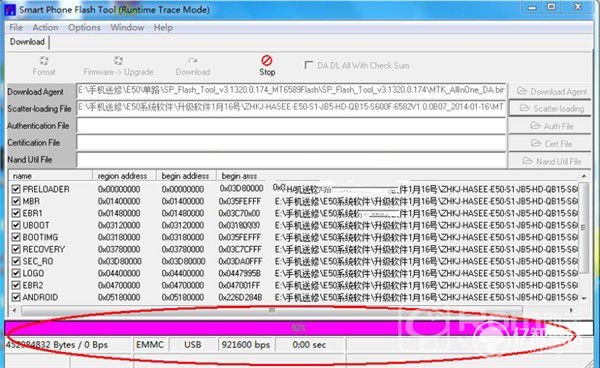
Task: Uncheck the PRELOADER partition checkbox
Action: (16, 189)
